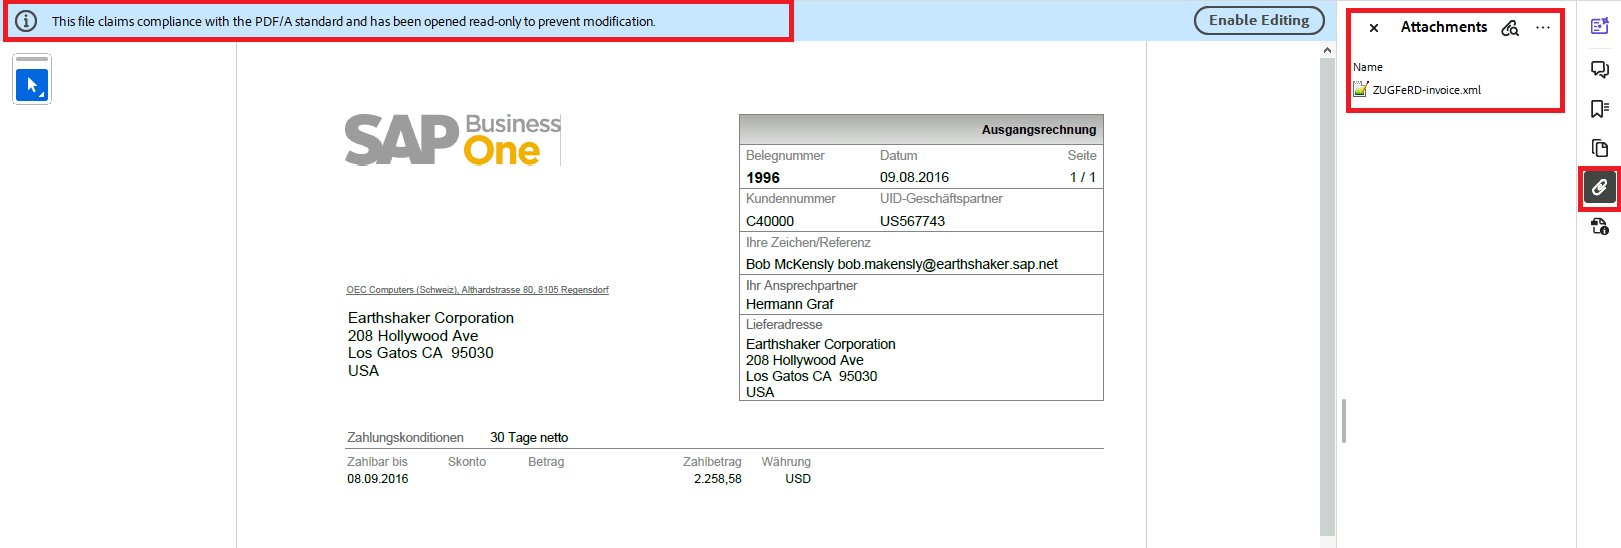Click the PDF/A compliance message text

tap(354, 21)
